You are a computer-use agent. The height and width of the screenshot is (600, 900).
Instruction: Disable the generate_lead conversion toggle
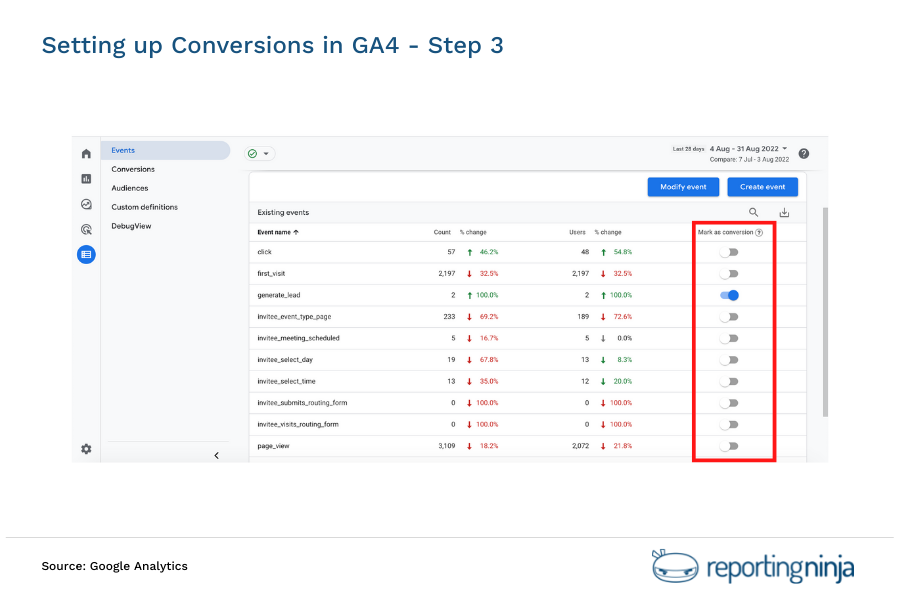730,294
